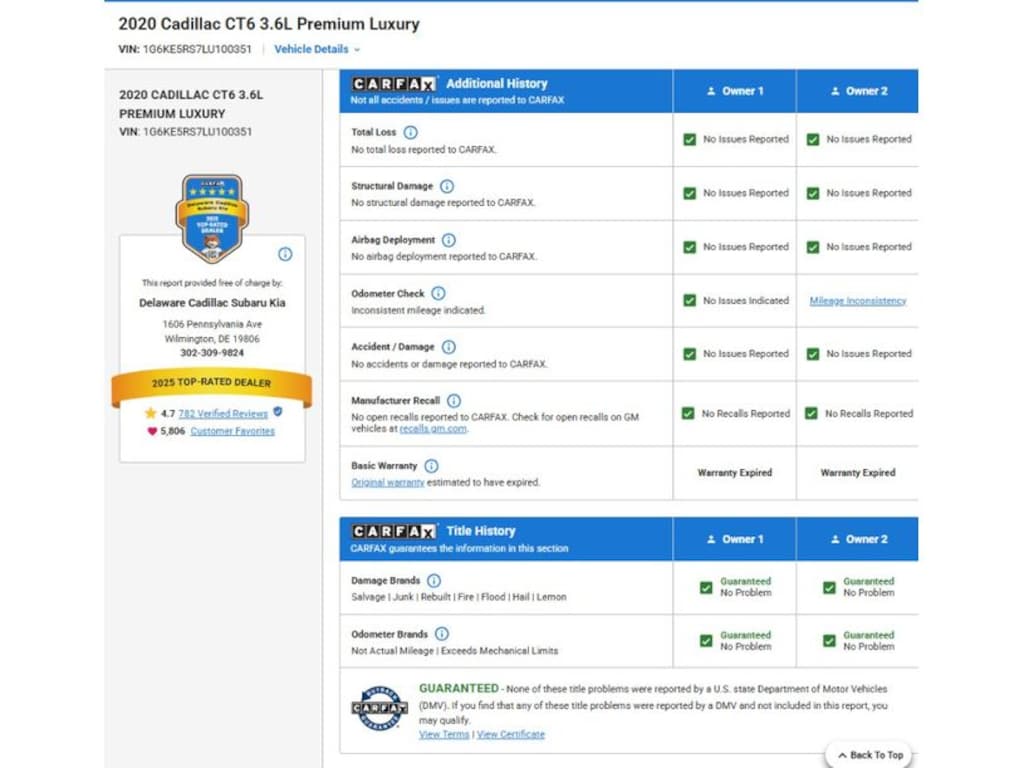Open the 782 Verified Reviews link
The image size is (1024, 768).
223,414
